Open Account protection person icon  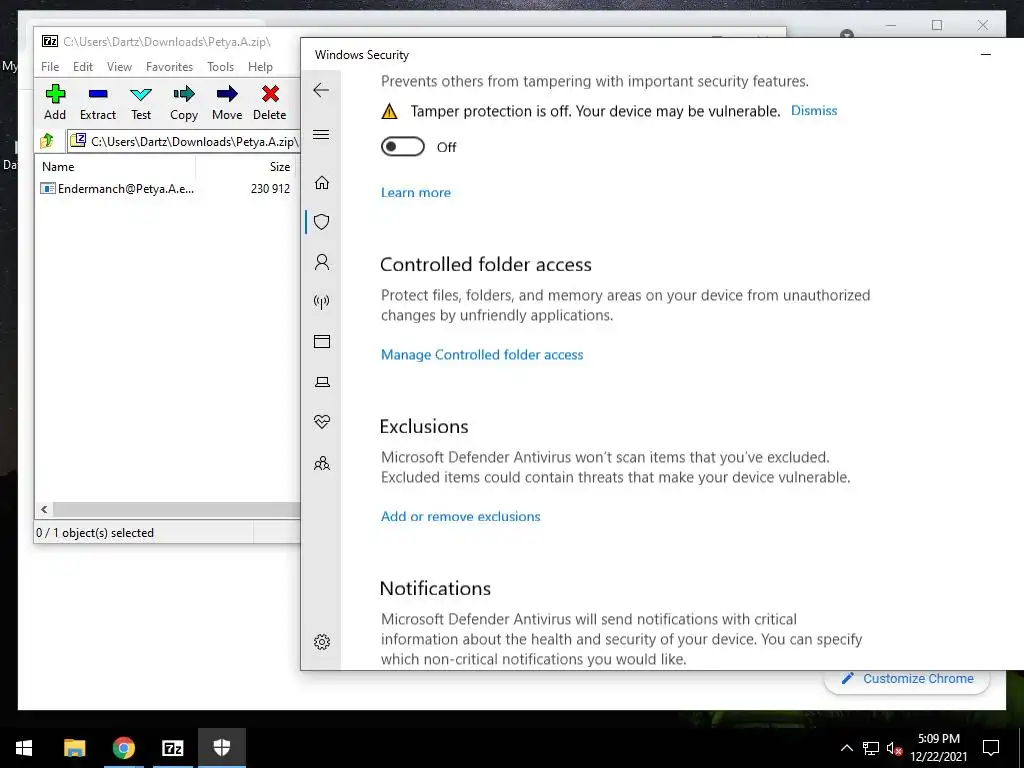pyautogui.click(x=321, y=262)
